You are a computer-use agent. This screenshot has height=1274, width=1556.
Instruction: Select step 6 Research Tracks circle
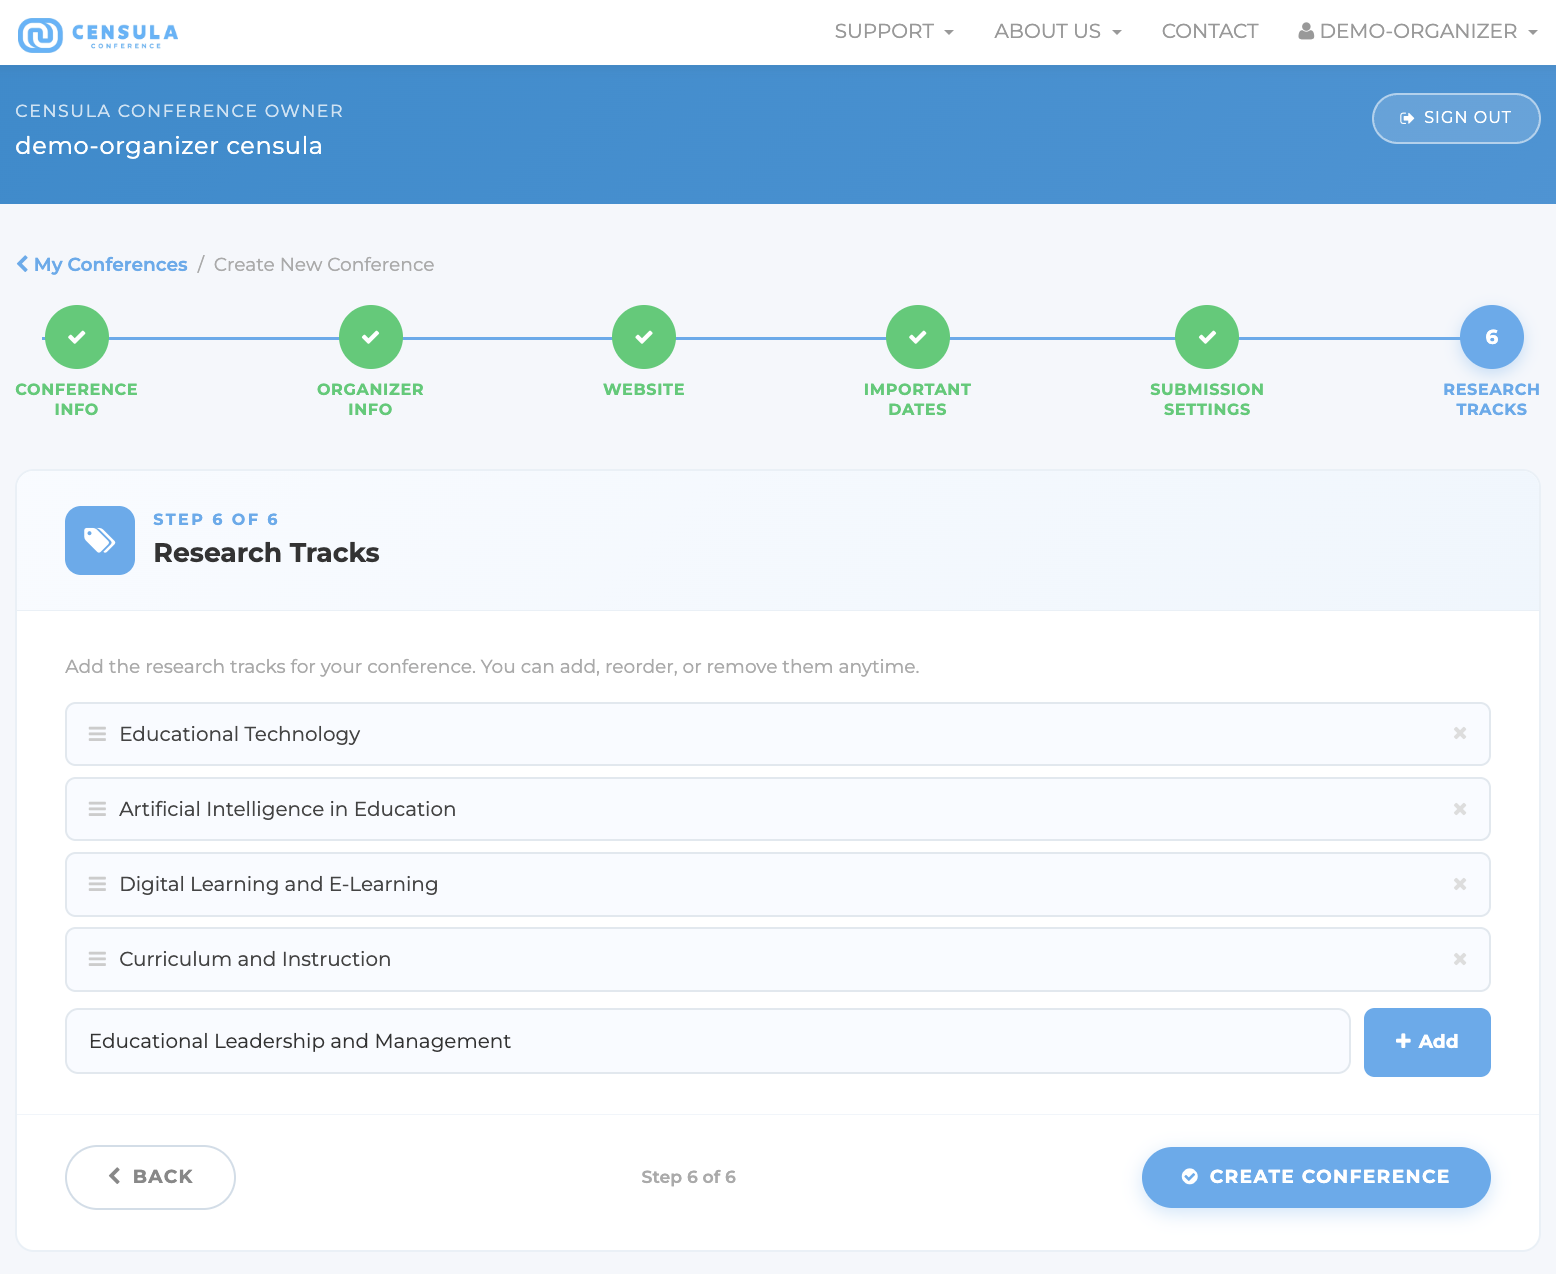(1491, 337)
